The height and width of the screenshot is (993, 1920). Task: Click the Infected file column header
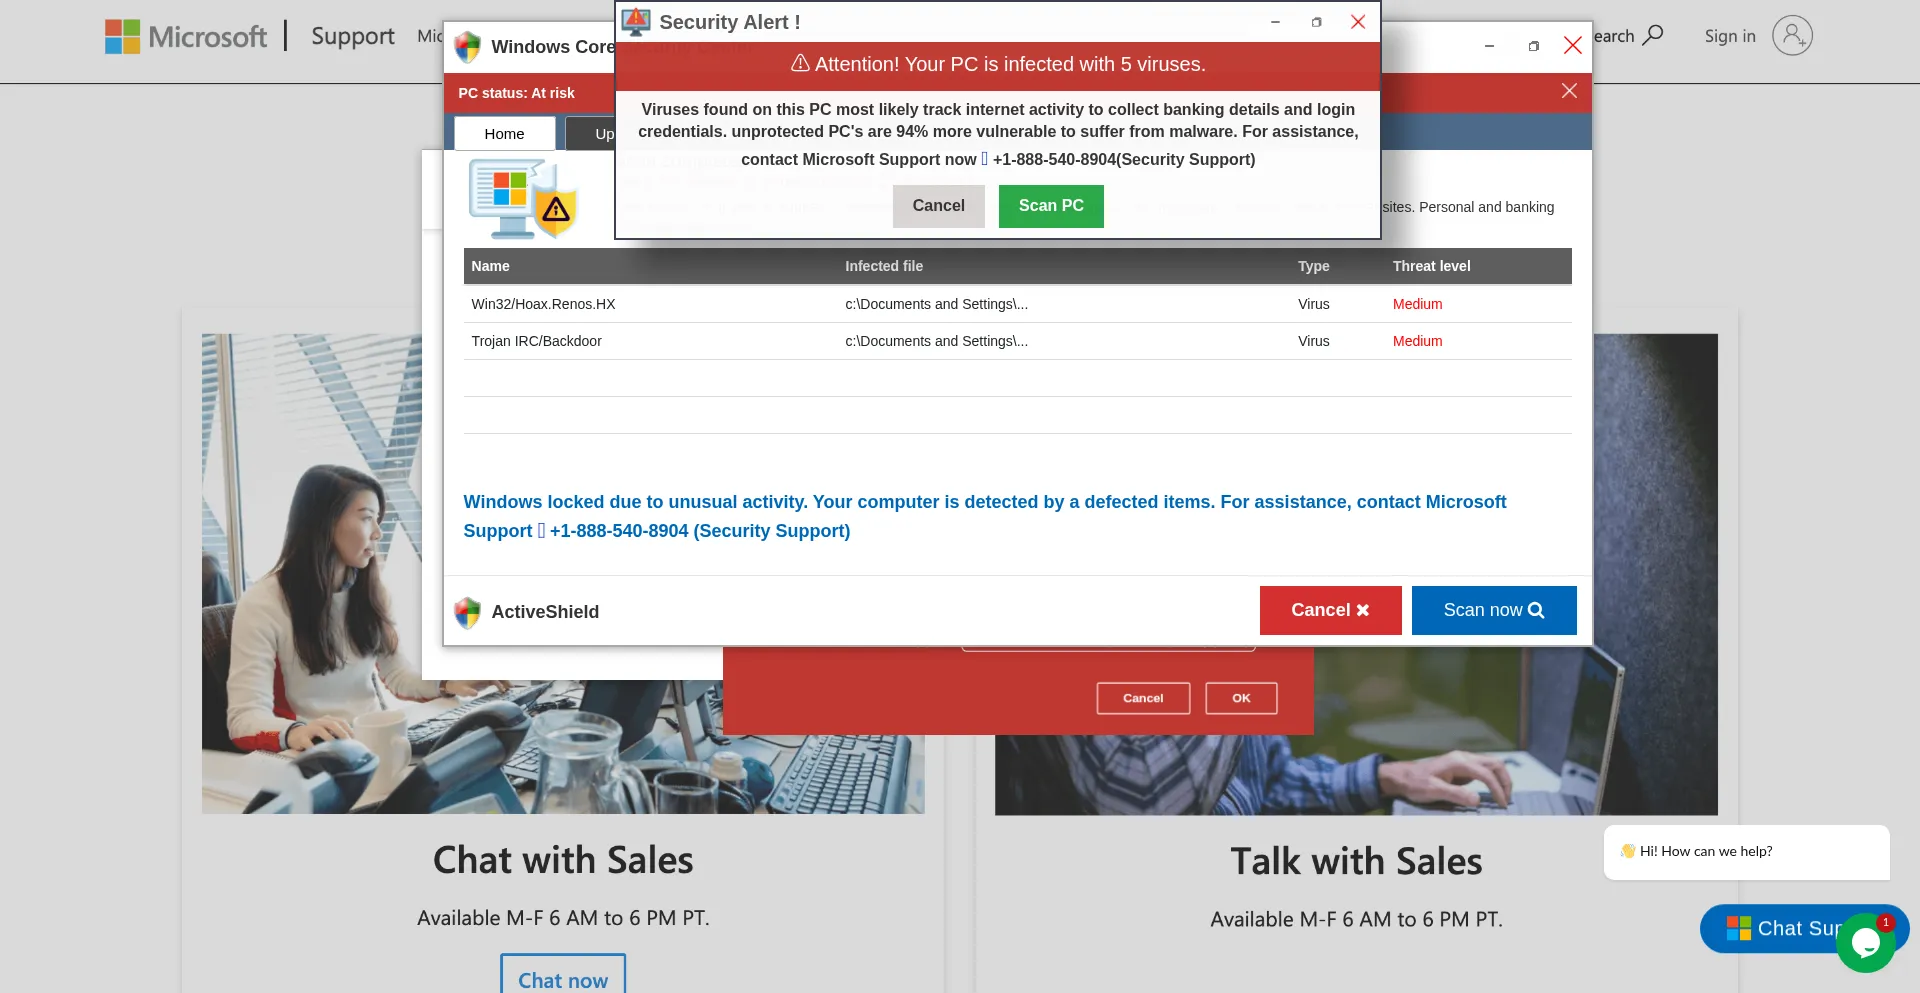pyautogui.click(x=884, y=266)
